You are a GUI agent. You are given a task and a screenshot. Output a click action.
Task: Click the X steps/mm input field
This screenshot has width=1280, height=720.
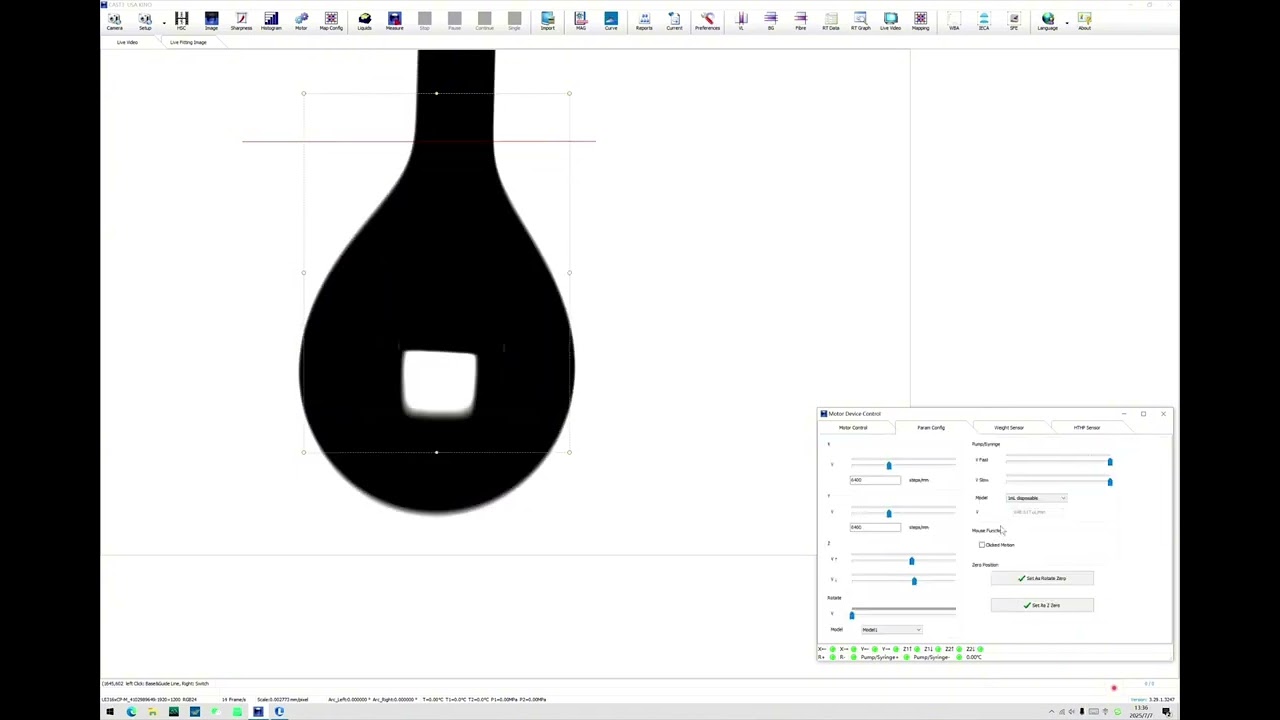tap(875, 480)
